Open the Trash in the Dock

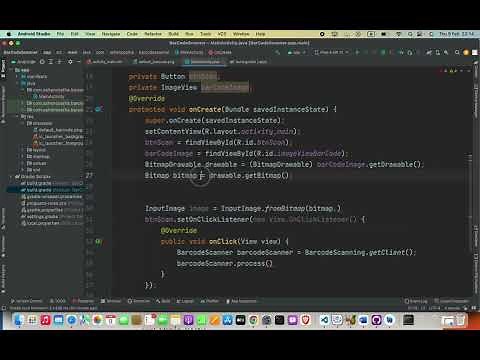[461, 320]
